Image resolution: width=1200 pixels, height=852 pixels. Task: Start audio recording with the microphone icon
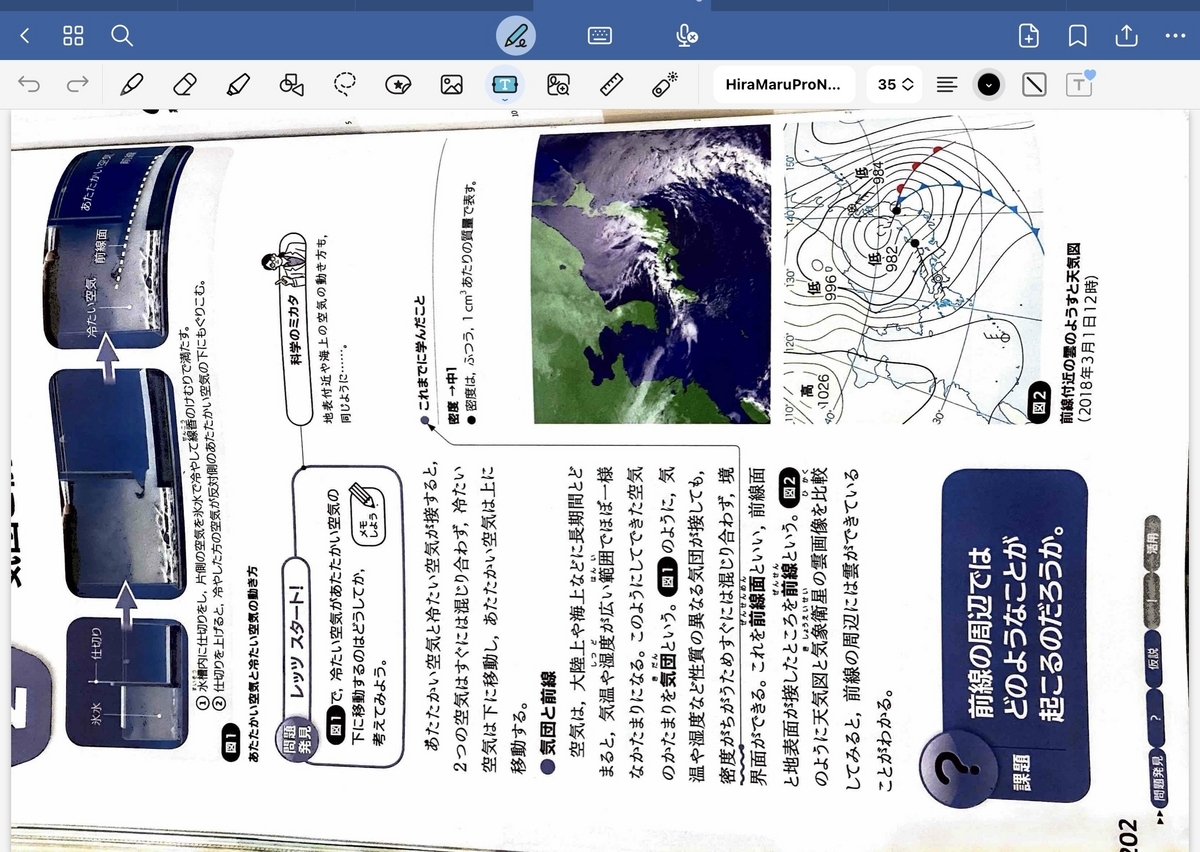tap(686, 36)
